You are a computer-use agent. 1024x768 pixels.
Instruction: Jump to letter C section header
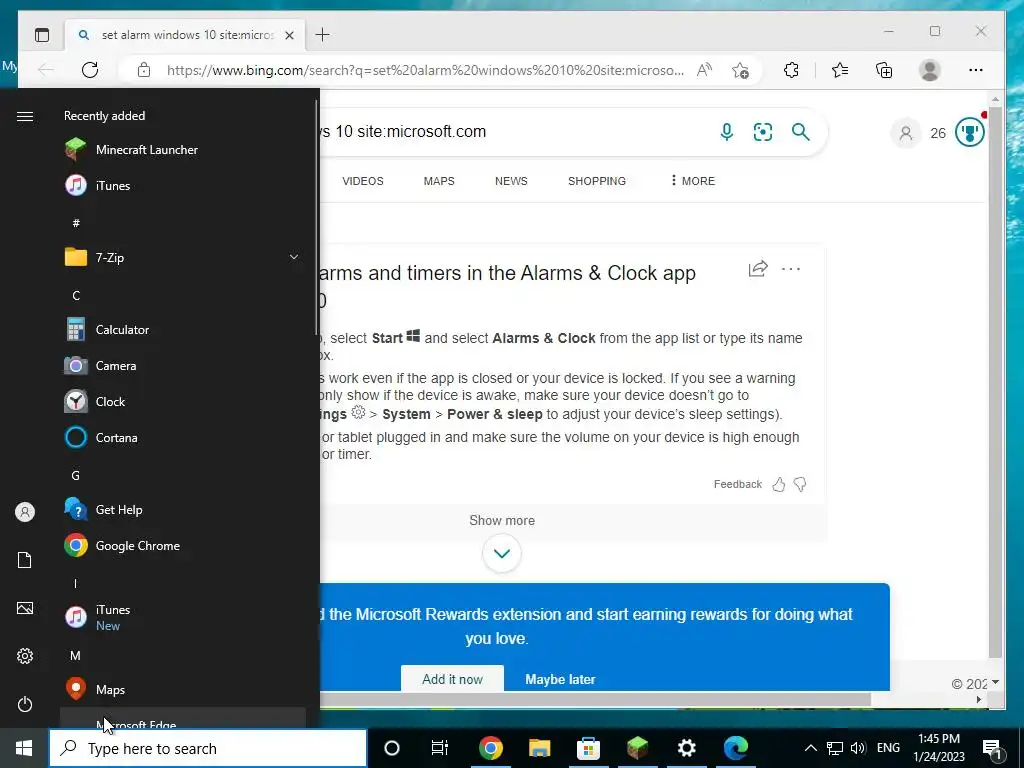(76, 295)
